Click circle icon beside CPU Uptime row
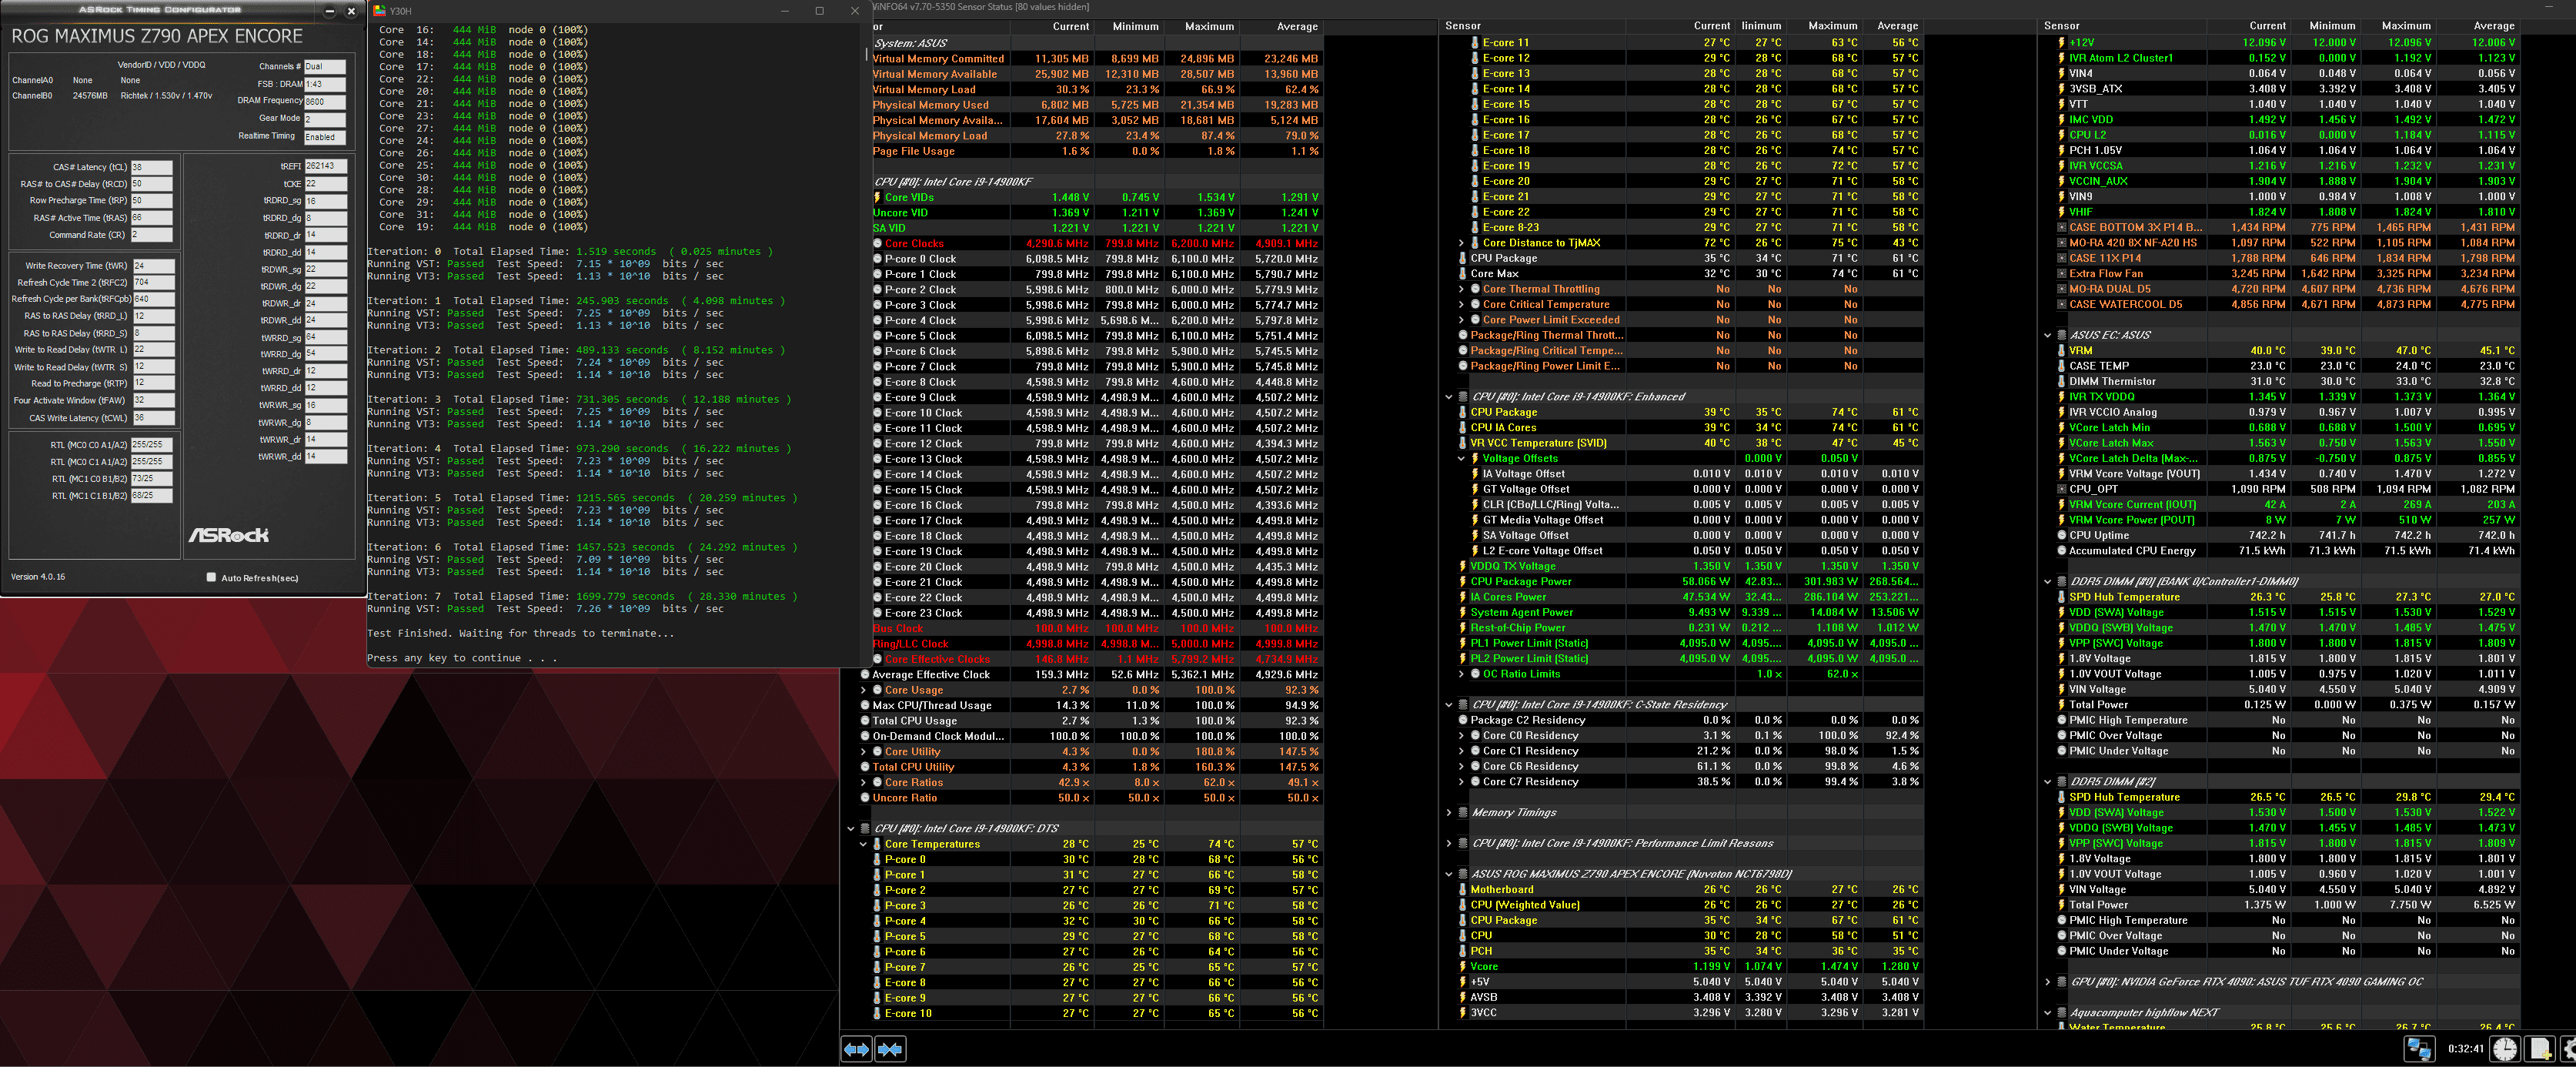Image resolution: width=2576 pixels, height=1067 pixels. click(x=2061, y=536)
